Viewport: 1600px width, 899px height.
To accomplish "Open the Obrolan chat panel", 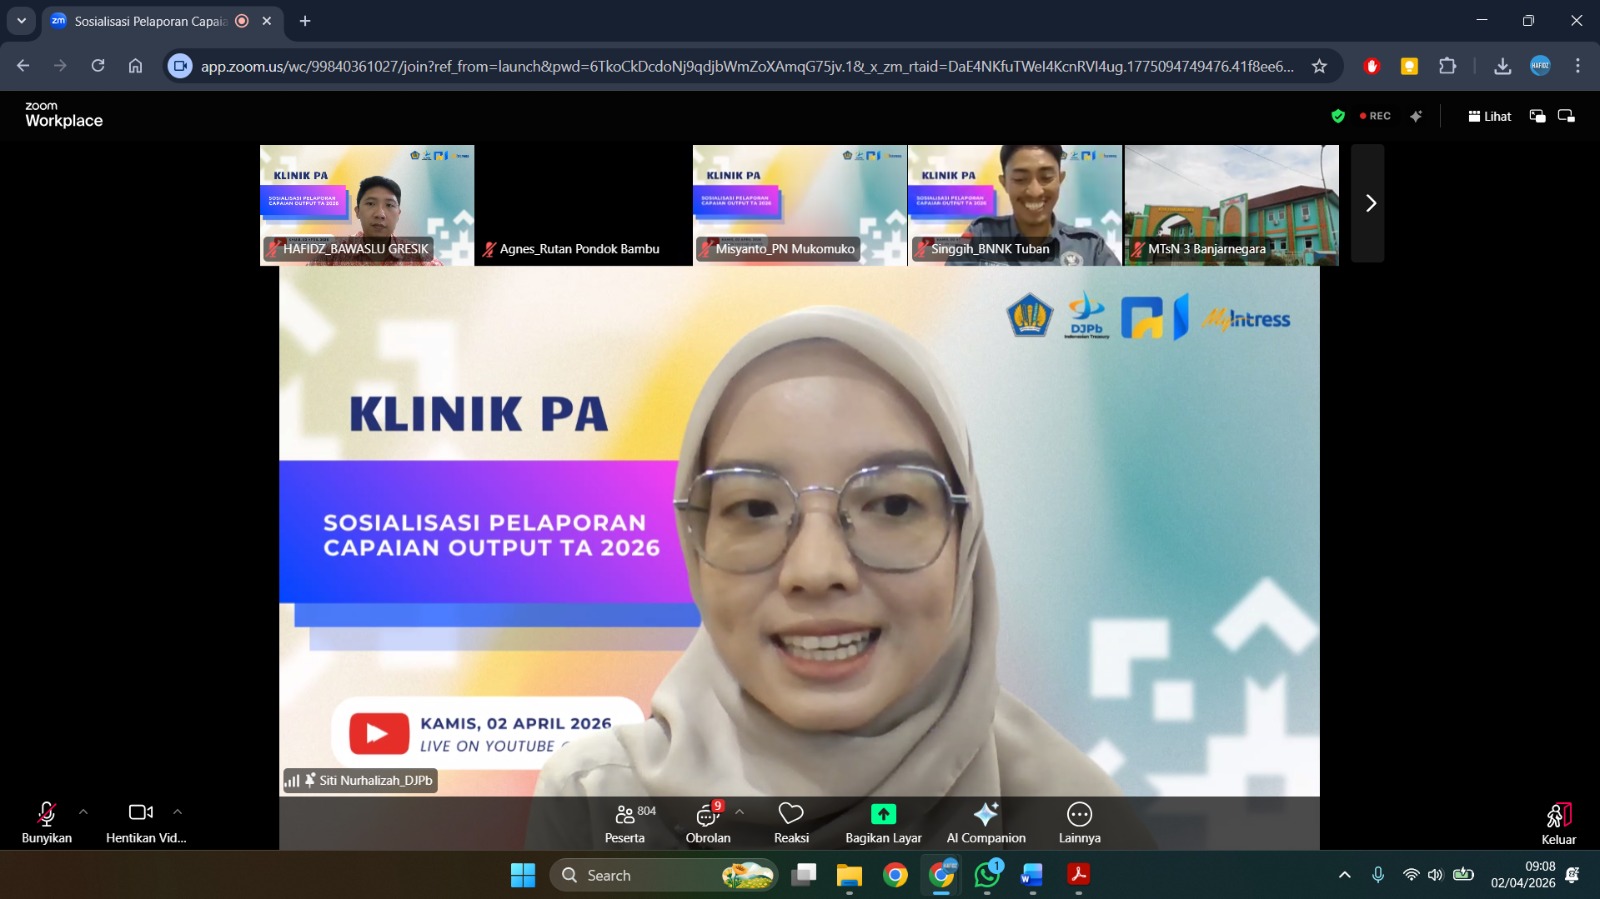I will [x=708, y=823].
